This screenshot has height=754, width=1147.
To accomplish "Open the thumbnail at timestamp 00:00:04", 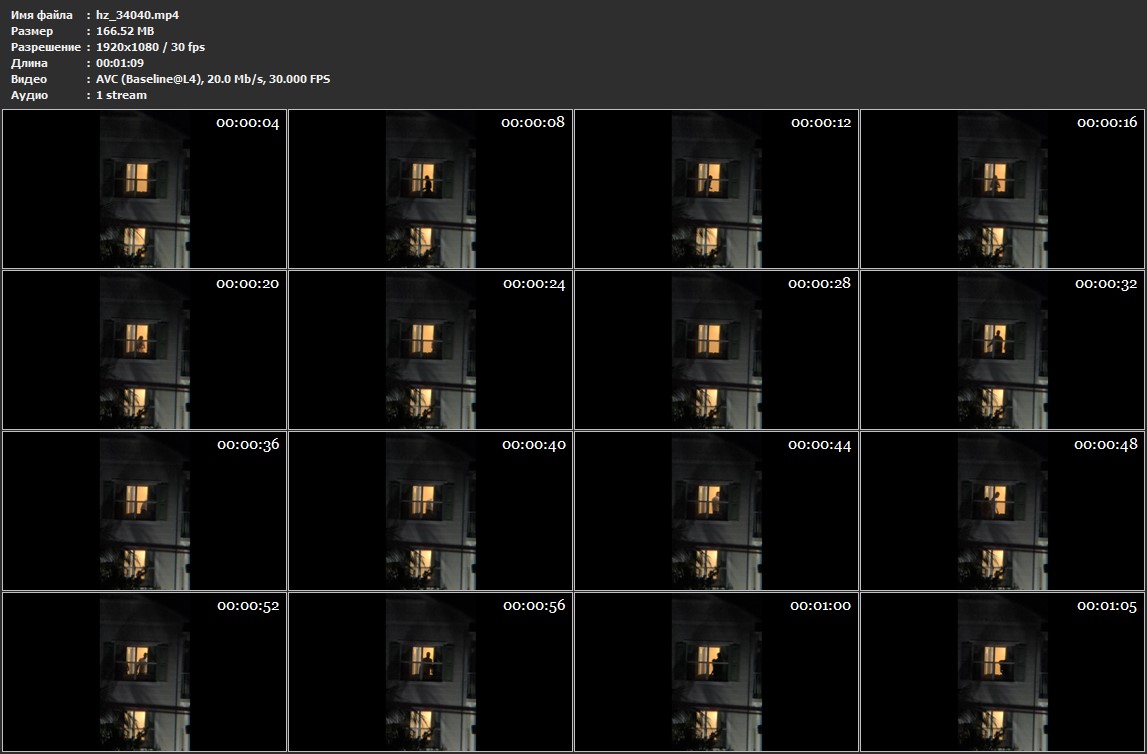I will (144, 189).
